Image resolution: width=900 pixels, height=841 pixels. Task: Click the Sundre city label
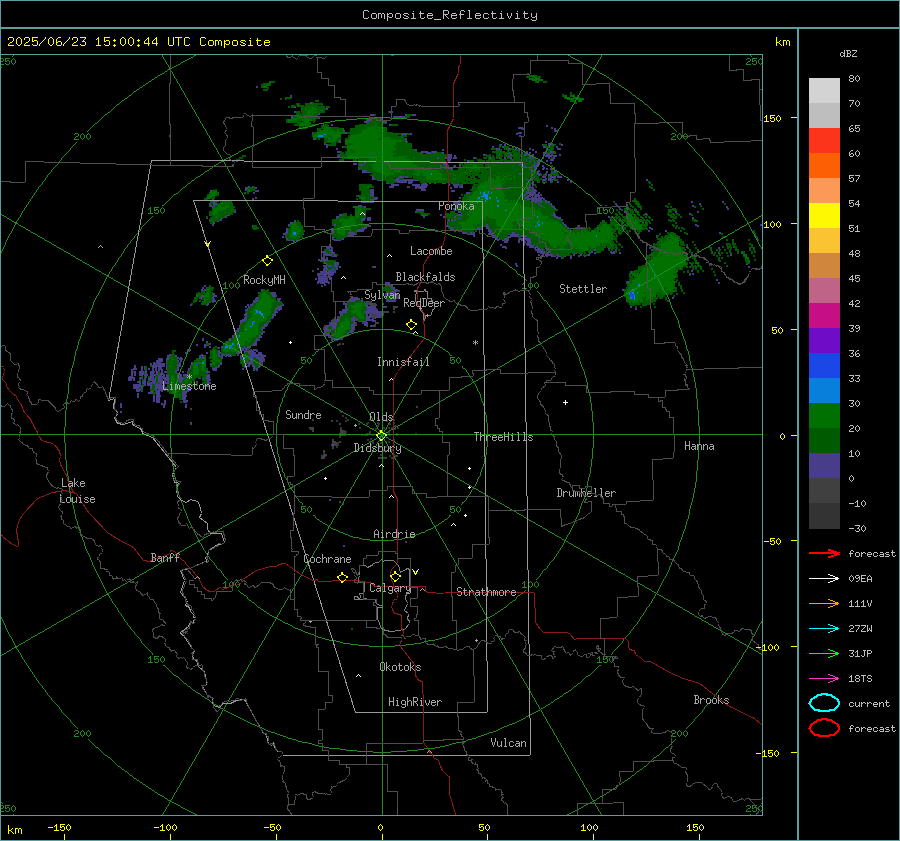(303, 414)
